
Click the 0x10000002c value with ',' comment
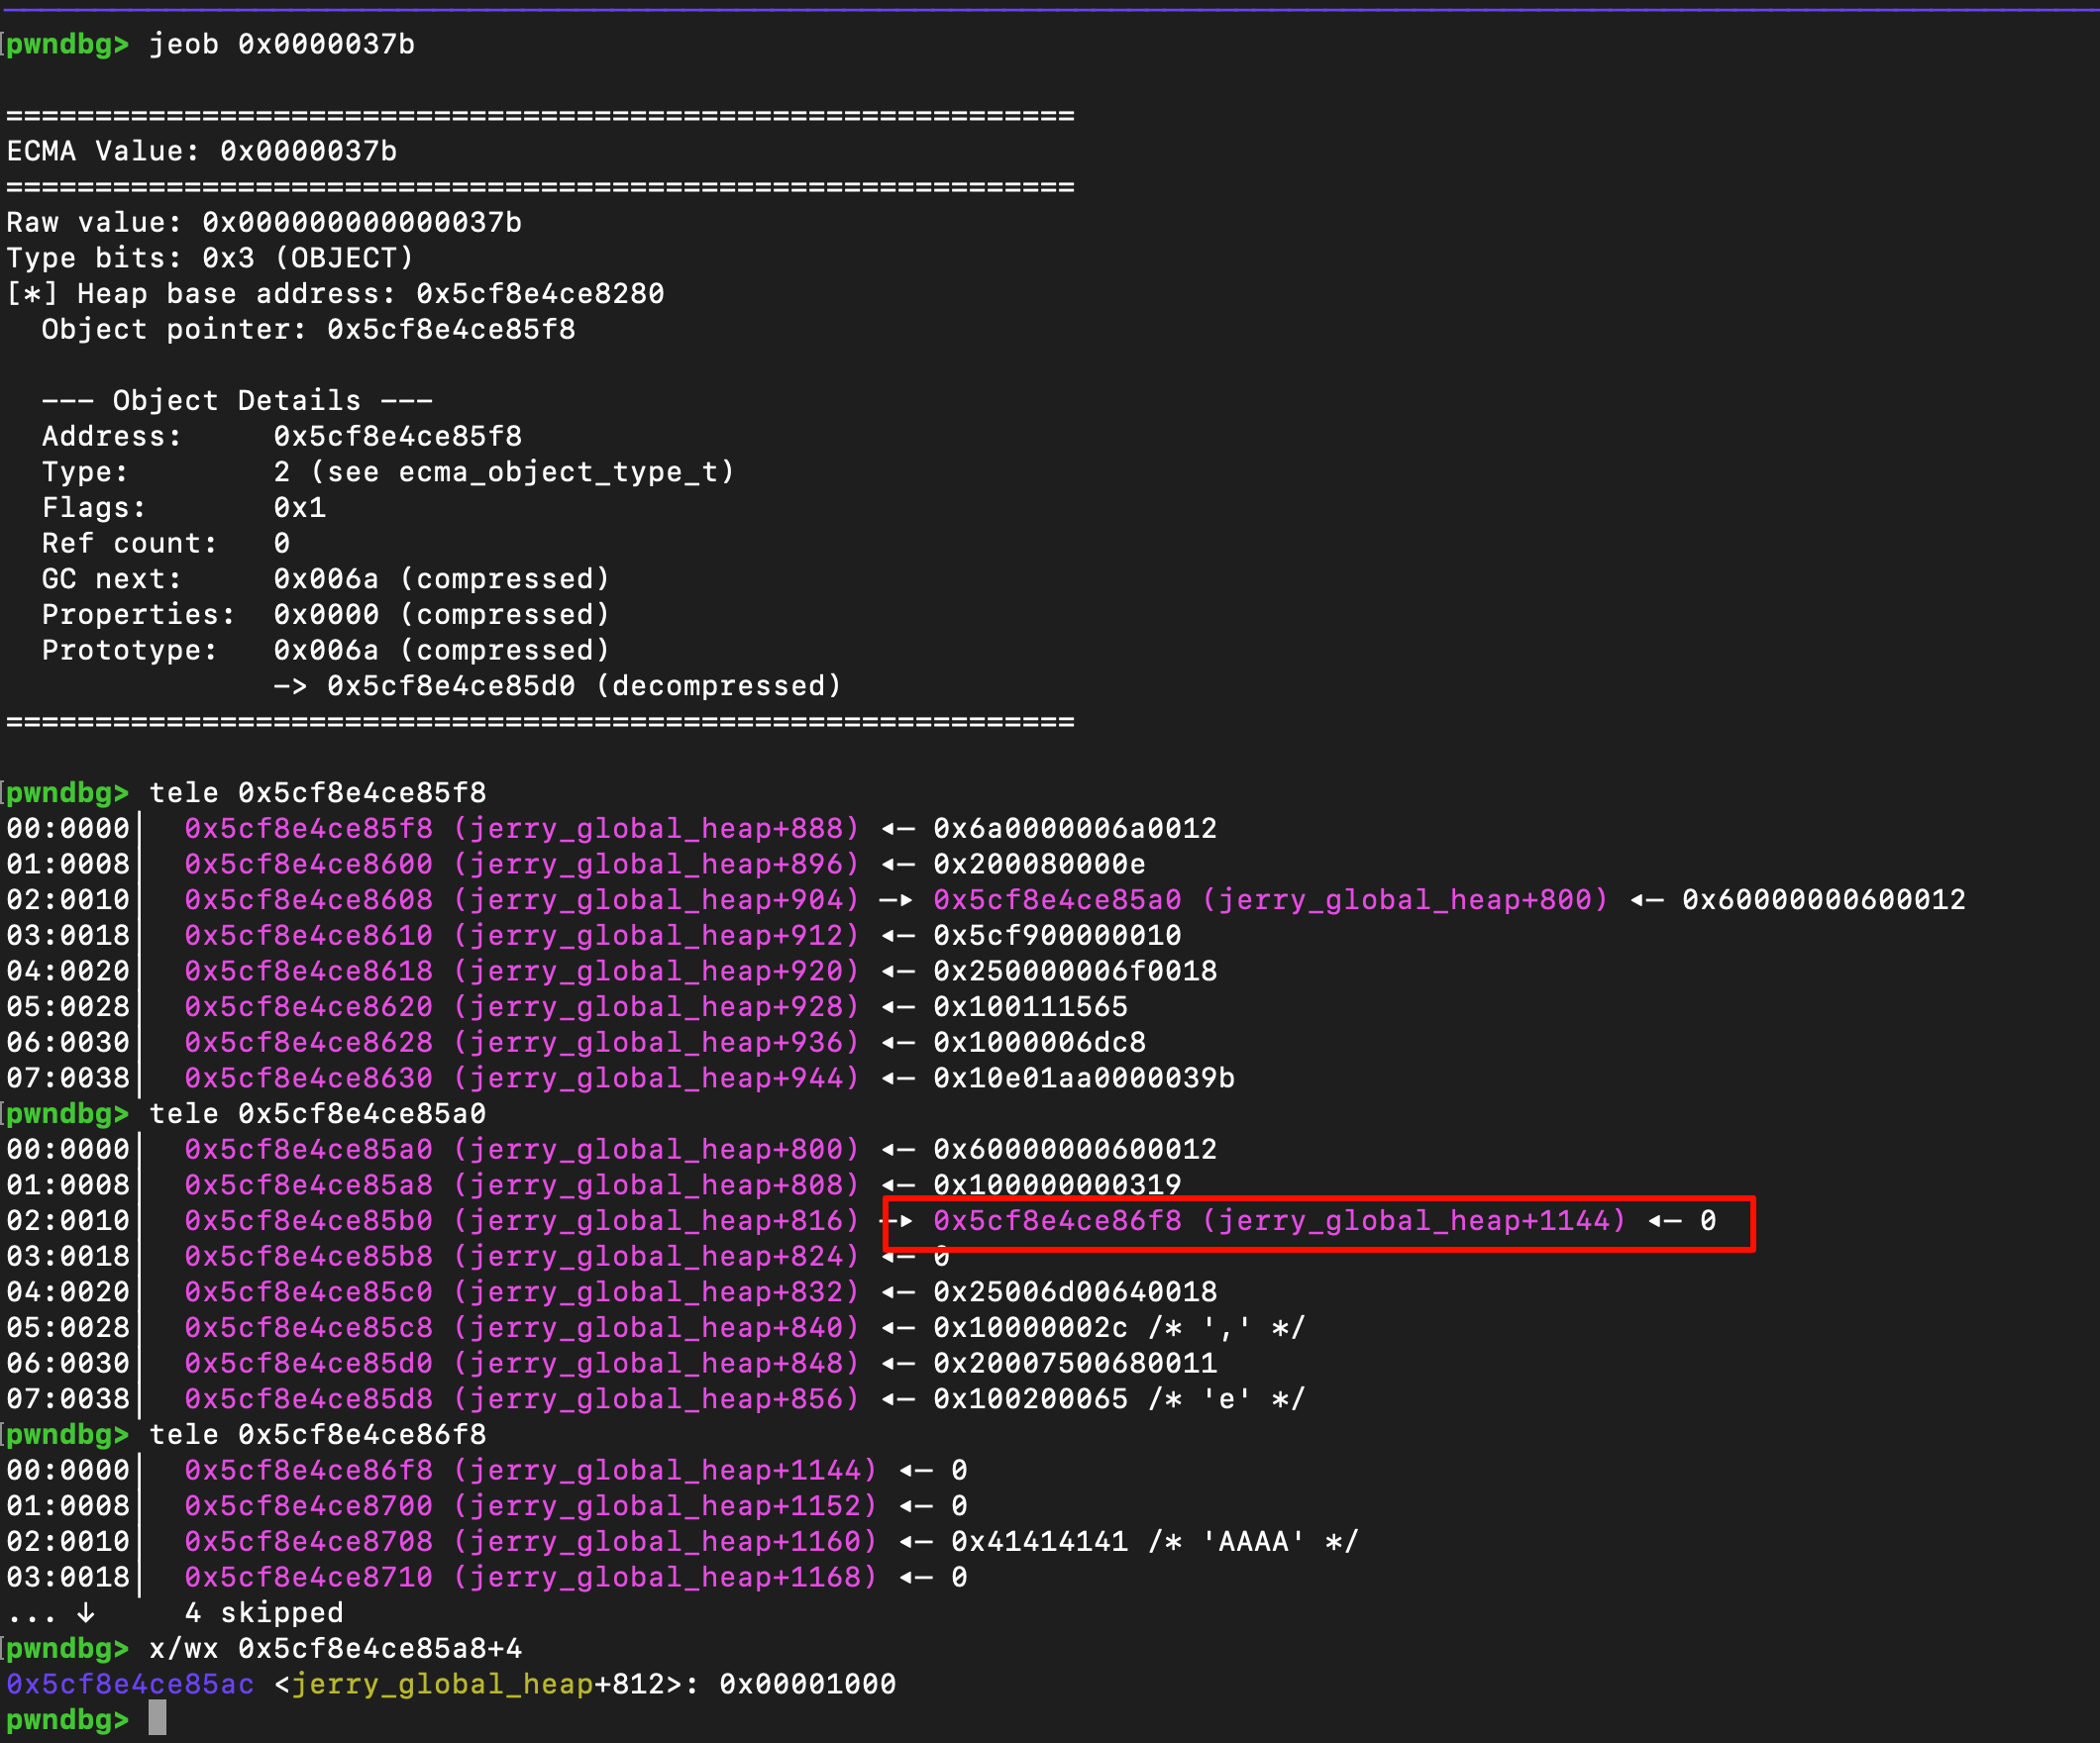point(1030,1327)
